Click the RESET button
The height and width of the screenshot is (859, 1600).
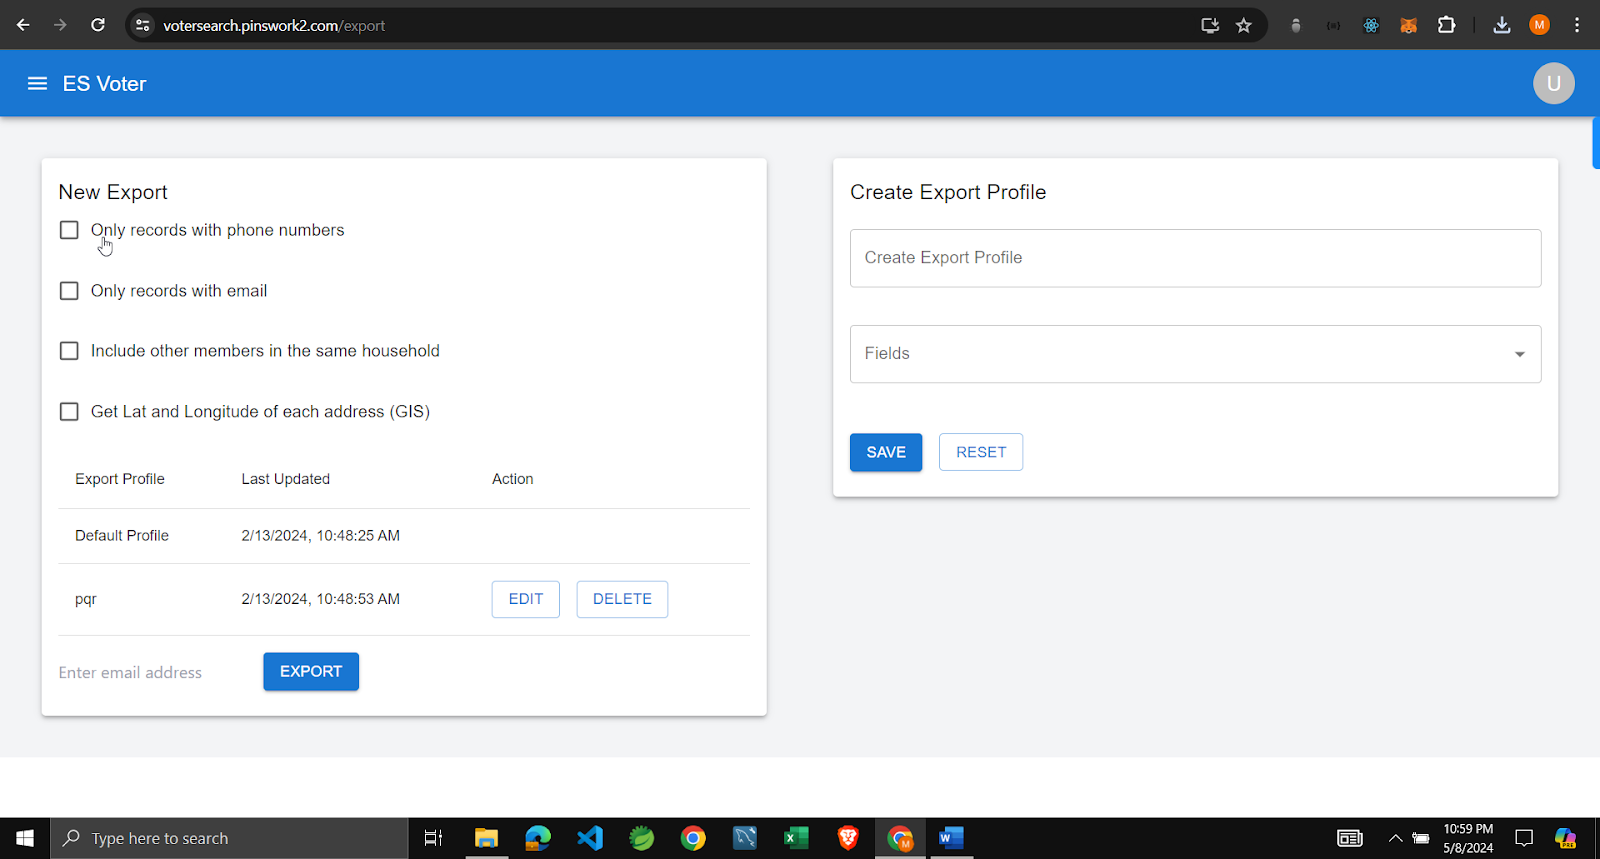point(981,452)
